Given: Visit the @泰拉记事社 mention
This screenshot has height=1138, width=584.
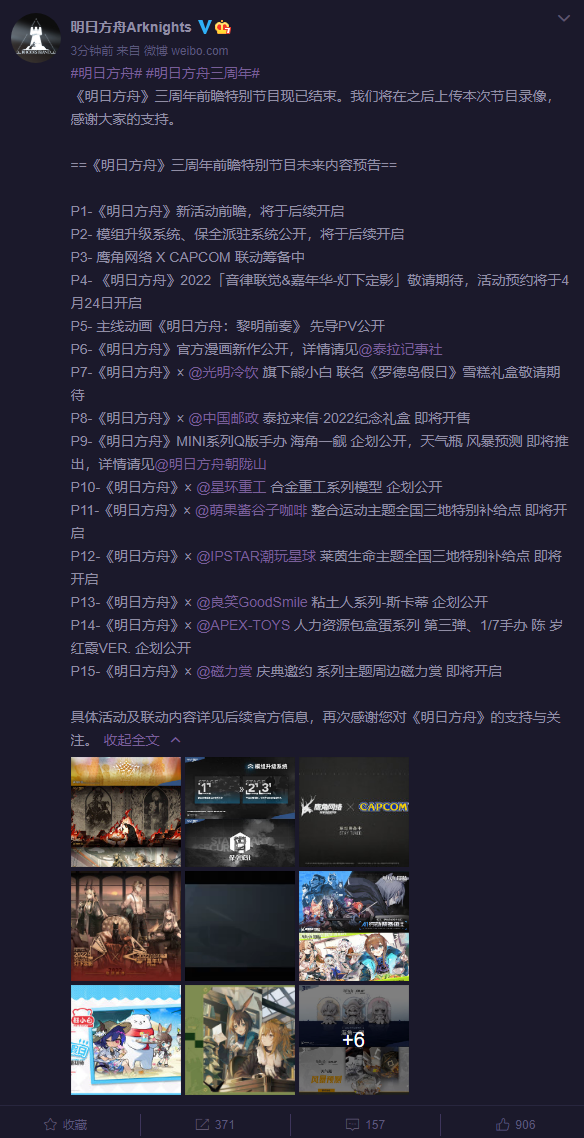Looking at the screenshot, I should tap(400, 349).
